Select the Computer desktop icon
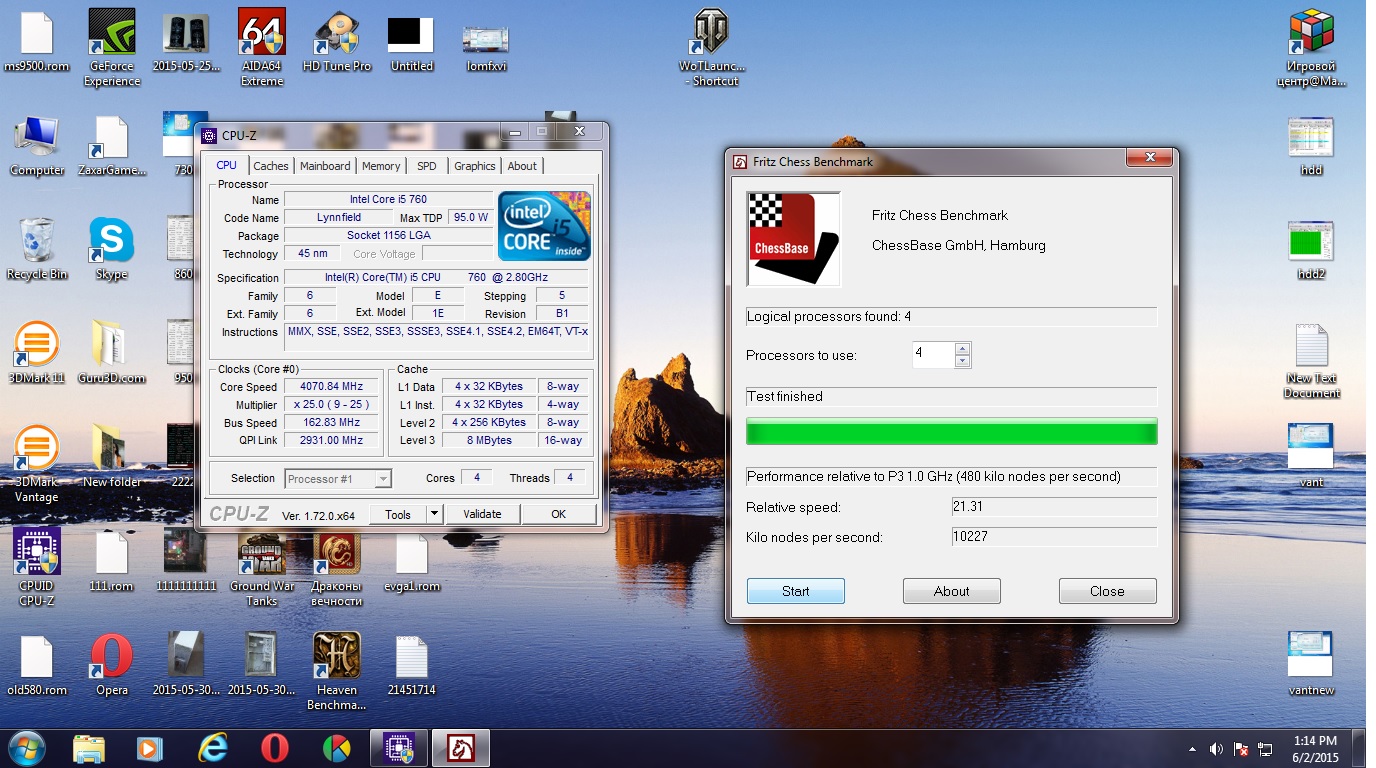This screenshot has width=1376, height=768. (37, 145)
